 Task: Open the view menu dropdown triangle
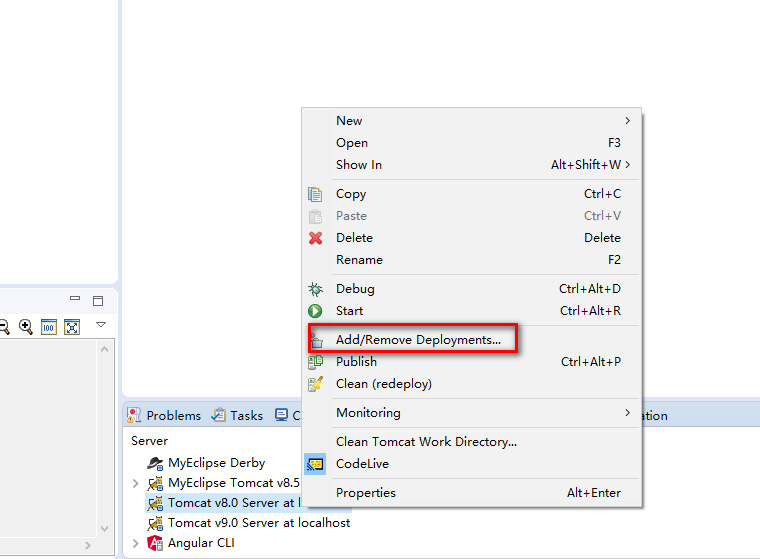(x=101, y=325)
